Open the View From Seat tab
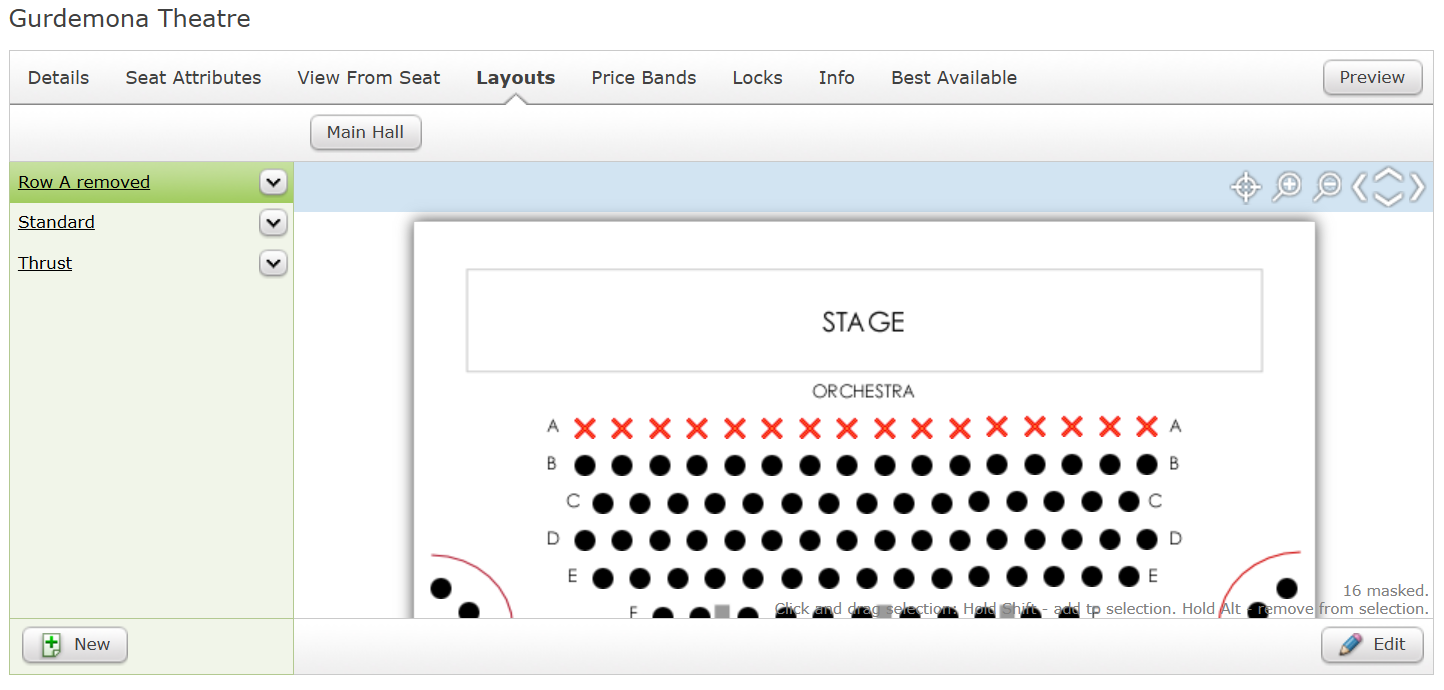1444x690 pixels. click(x=369, y=78)
